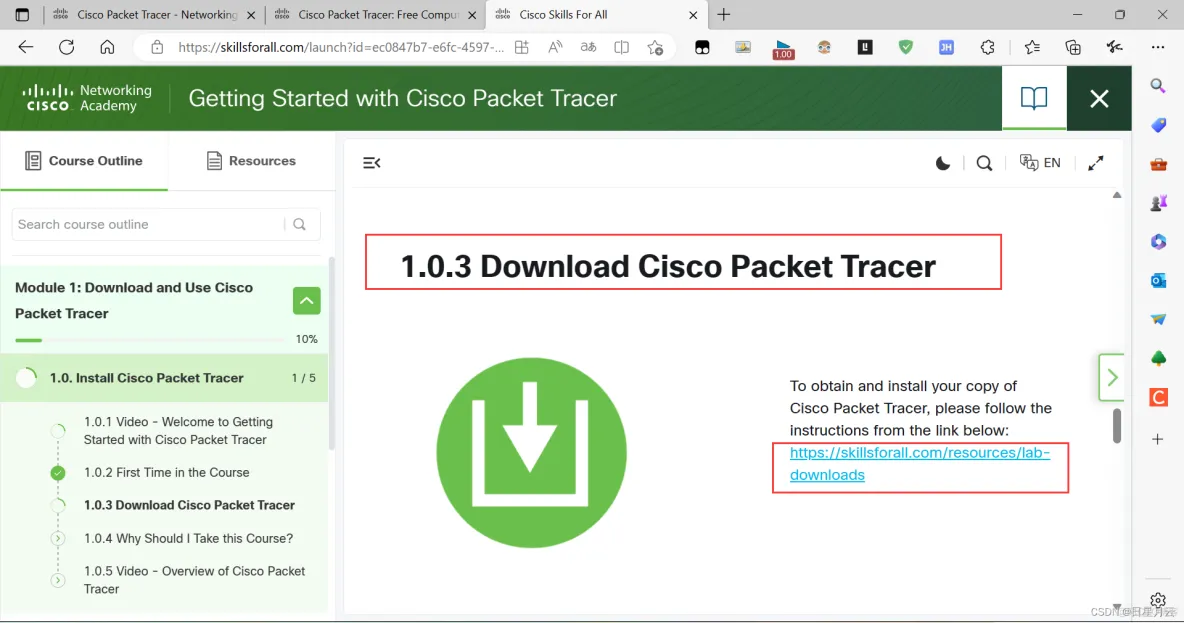
Task: Open the red C icon in sidebar
Action: [1158, 396]
